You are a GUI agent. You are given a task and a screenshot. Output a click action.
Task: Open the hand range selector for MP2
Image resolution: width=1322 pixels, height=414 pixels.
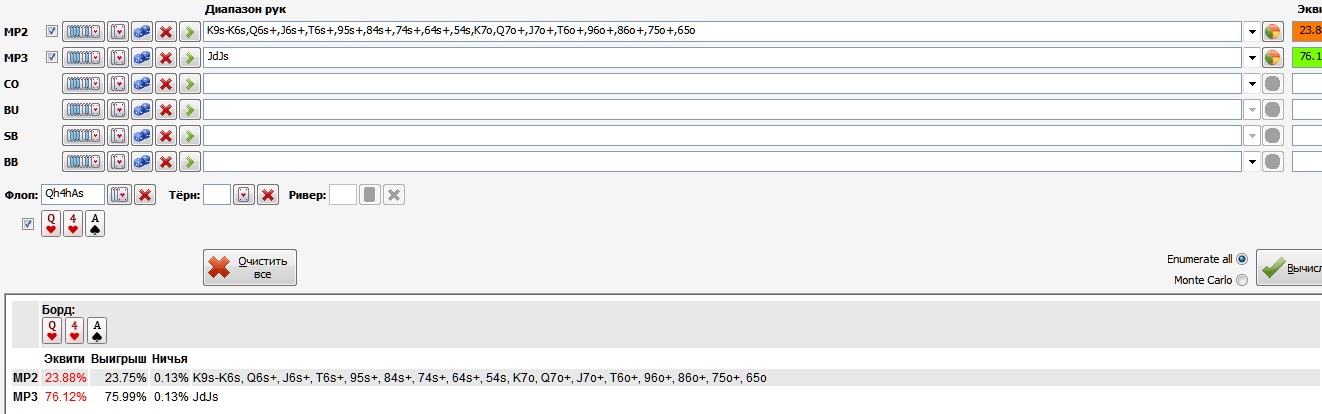click(83, 32)
